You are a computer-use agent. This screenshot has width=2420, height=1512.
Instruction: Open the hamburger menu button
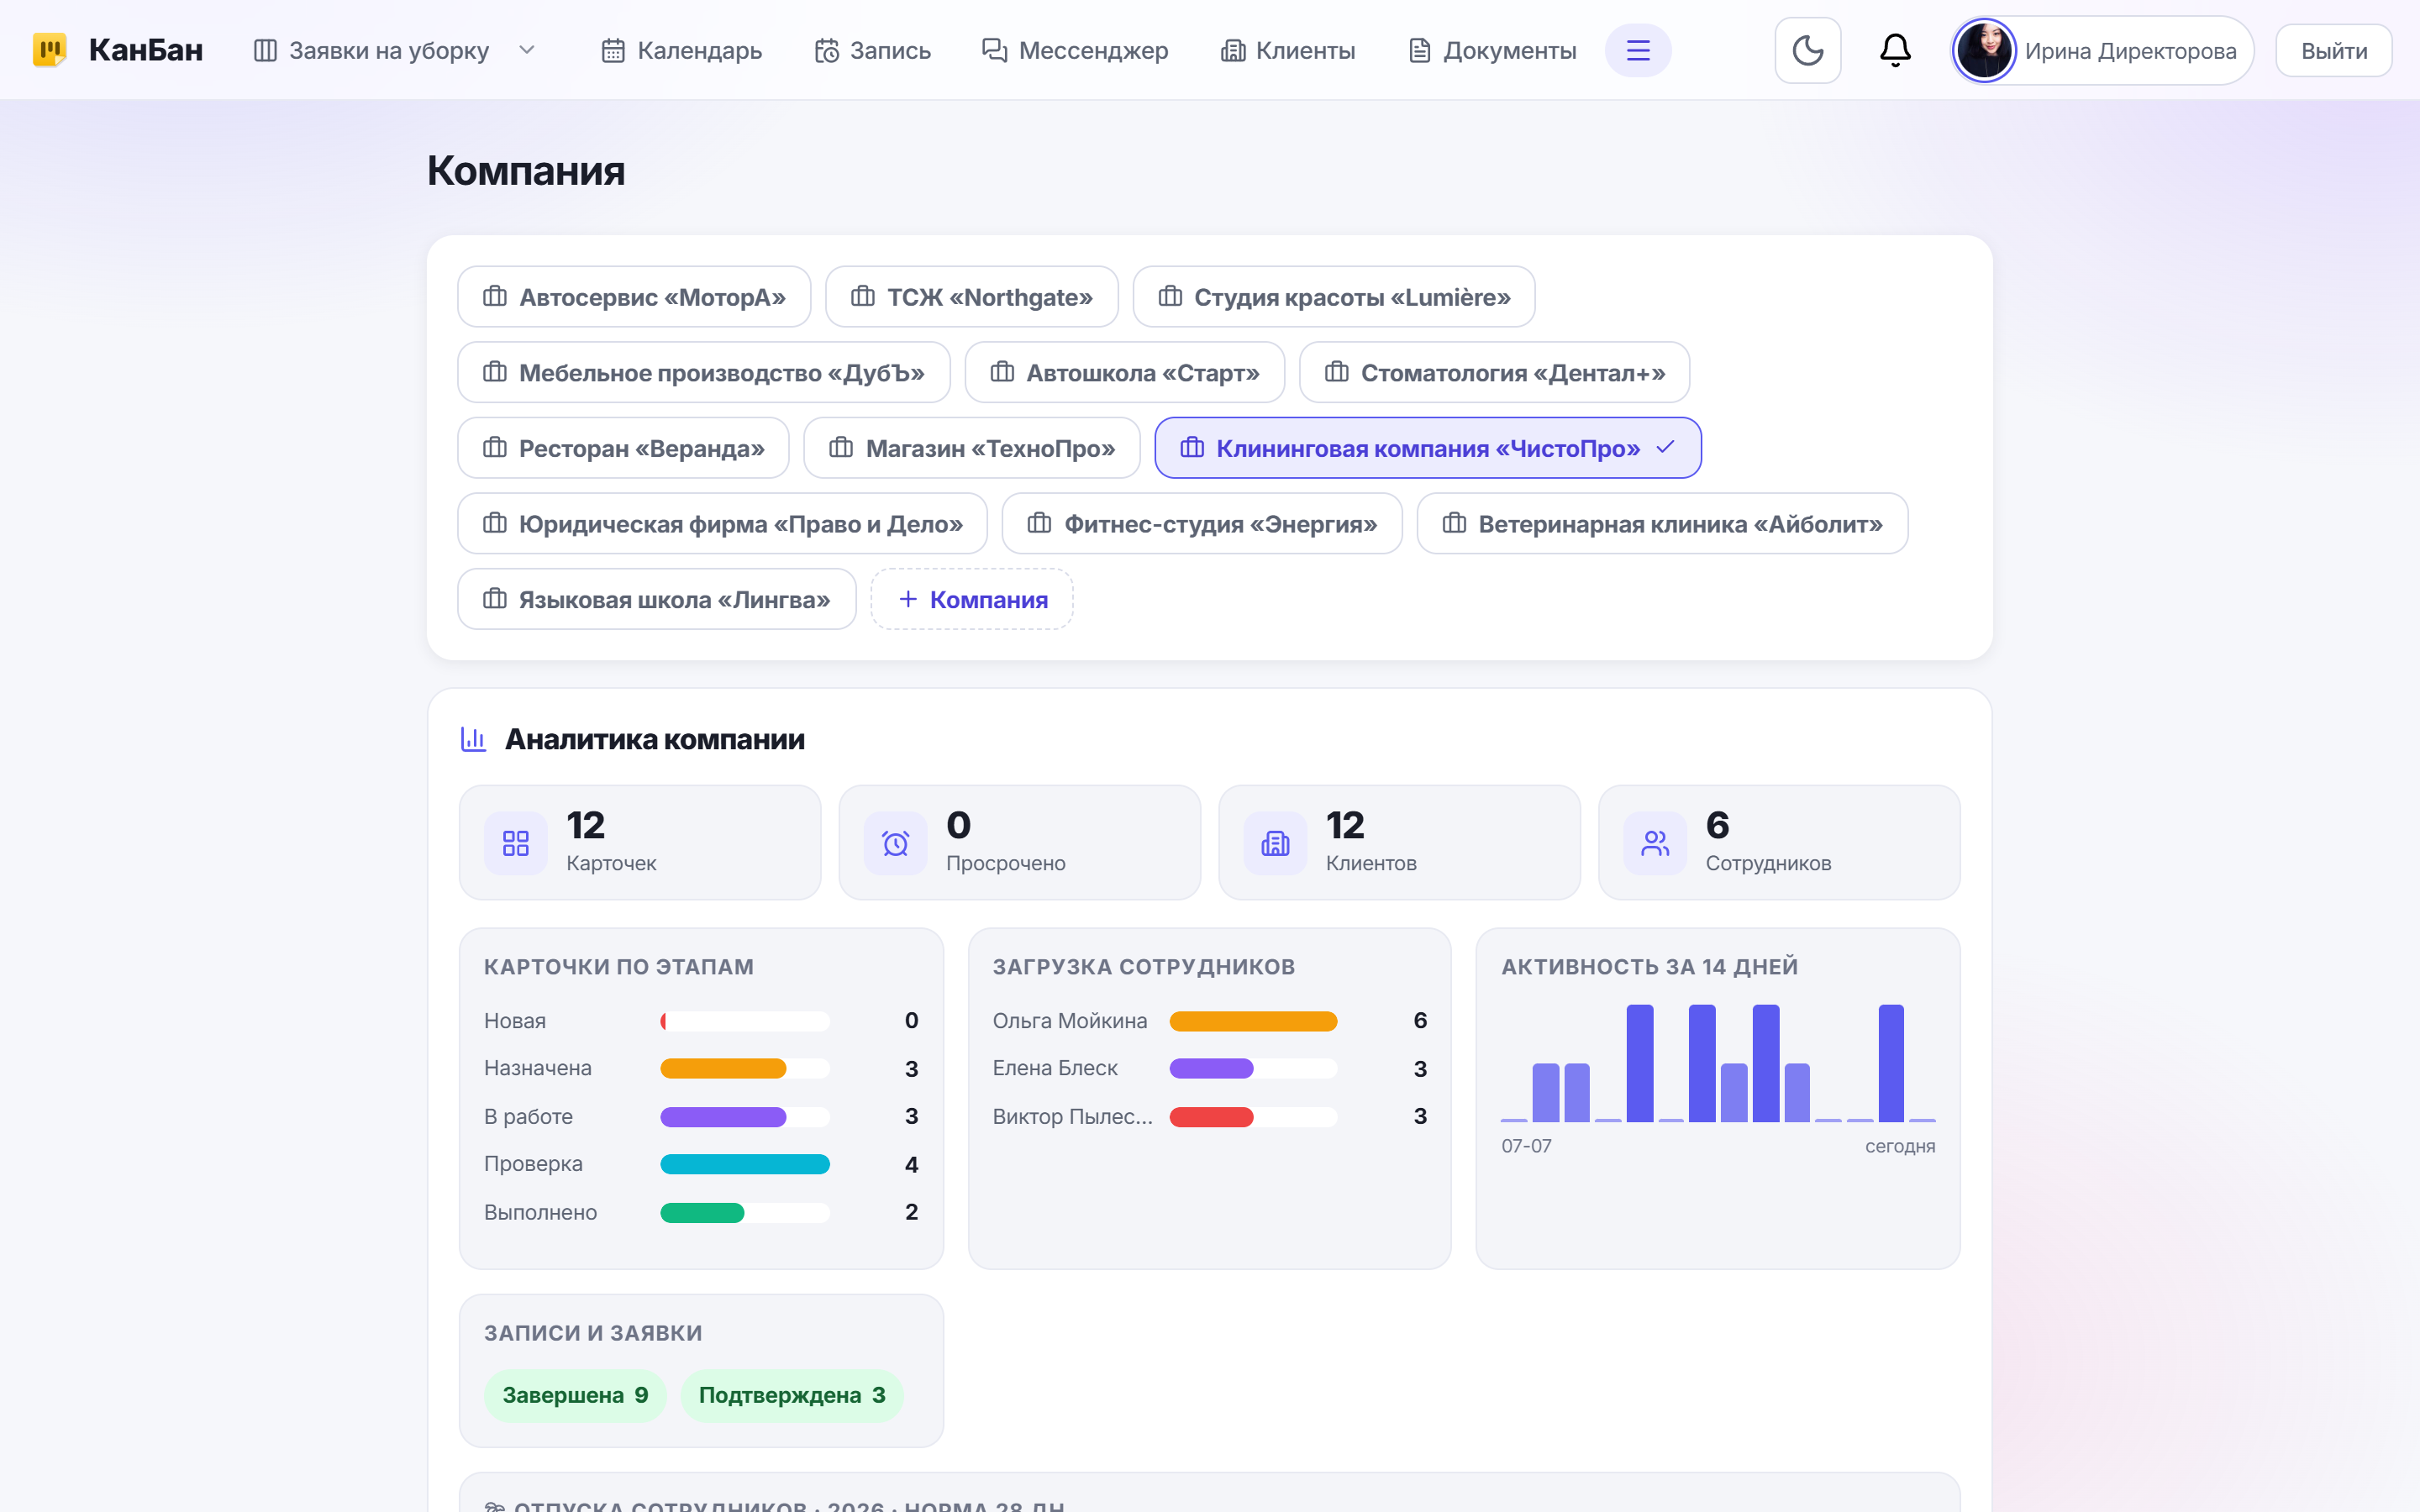(x=1638, y=50)
